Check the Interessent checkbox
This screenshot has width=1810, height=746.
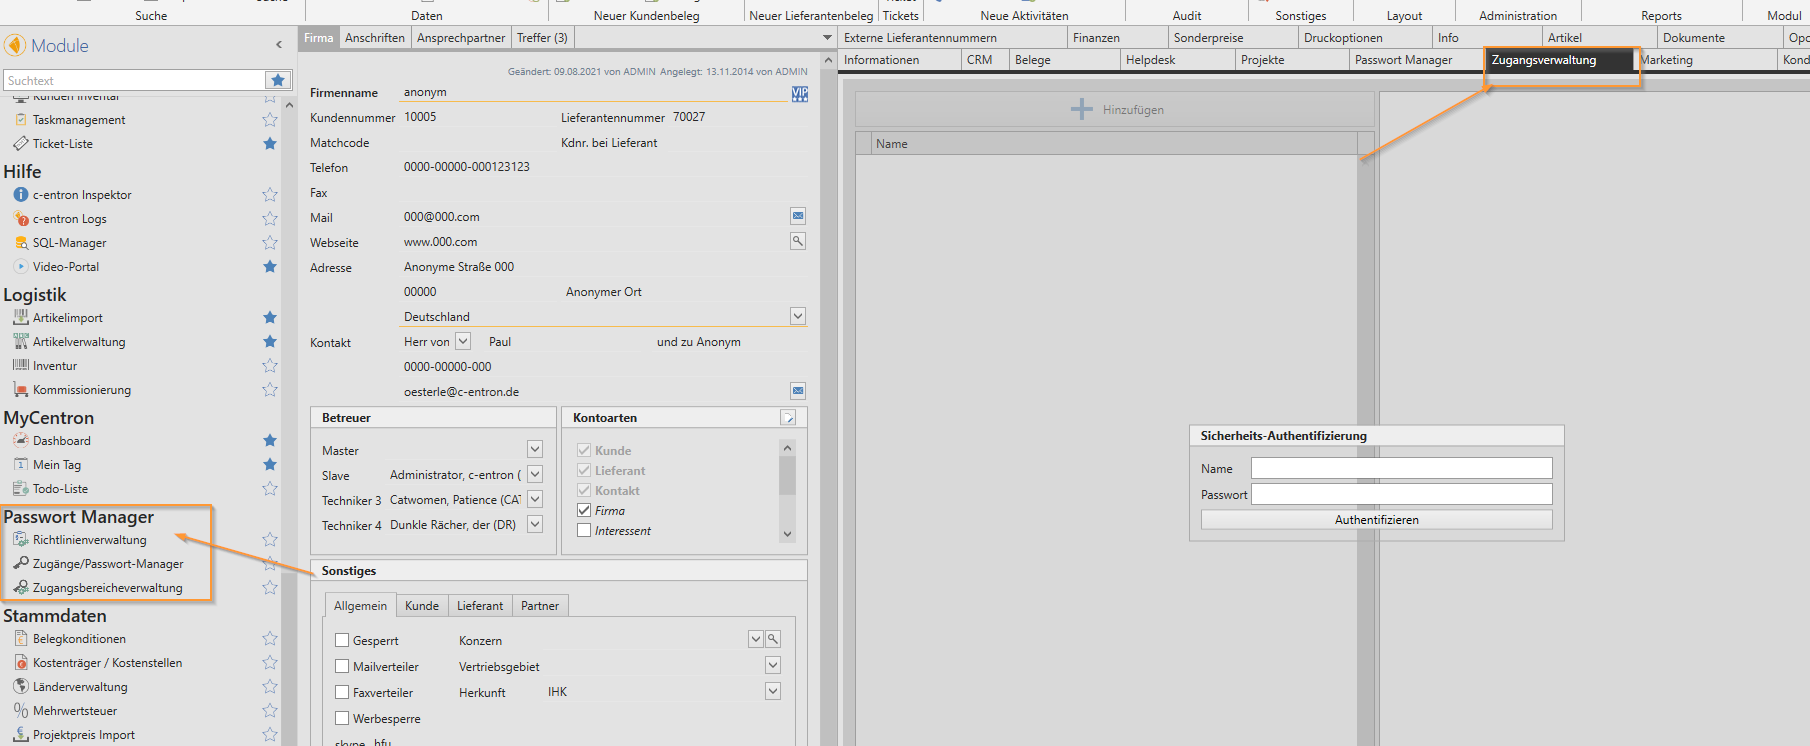(x=584, y=530)
